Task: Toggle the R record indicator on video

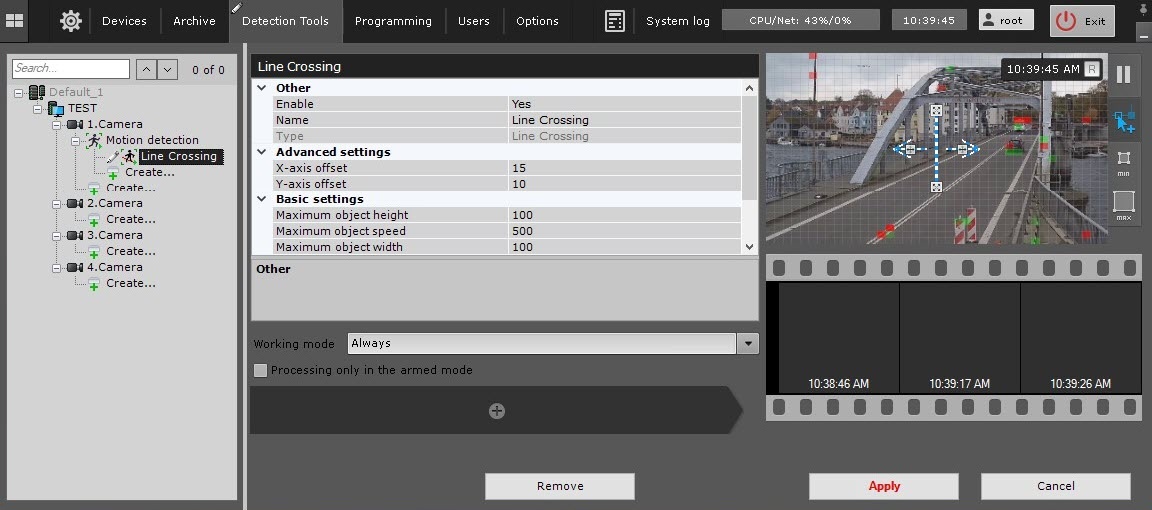Action: point(1091,69)
